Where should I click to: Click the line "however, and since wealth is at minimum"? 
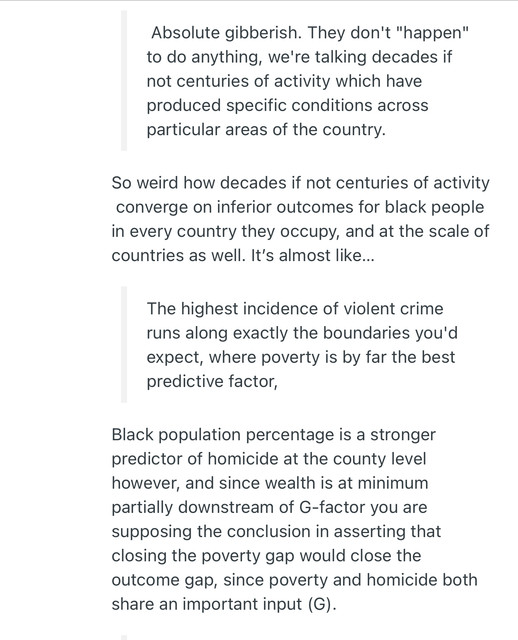click(269, 483)
